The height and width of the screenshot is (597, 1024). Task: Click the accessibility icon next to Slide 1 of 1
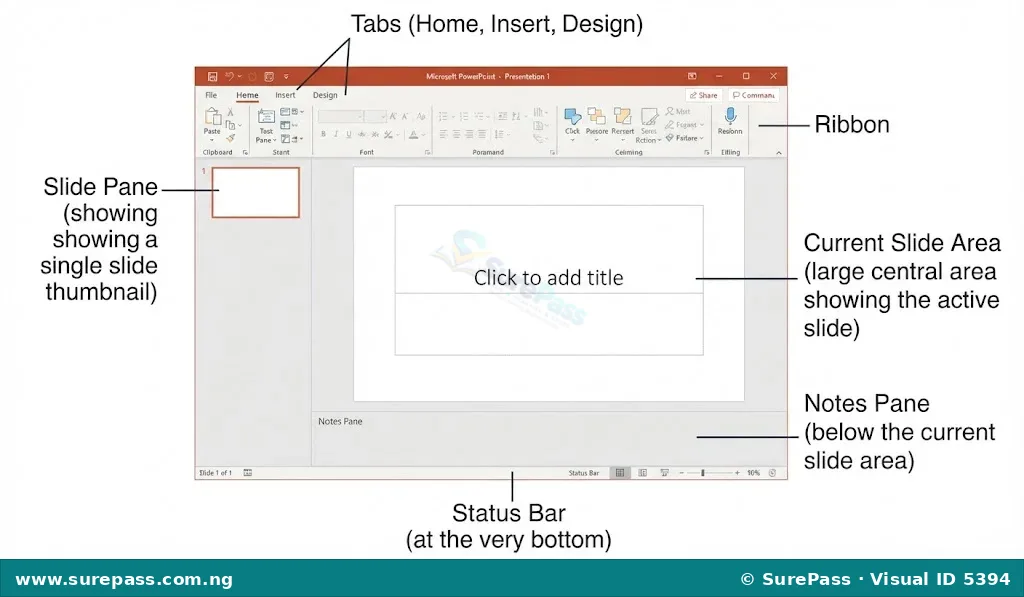(248, 473)
